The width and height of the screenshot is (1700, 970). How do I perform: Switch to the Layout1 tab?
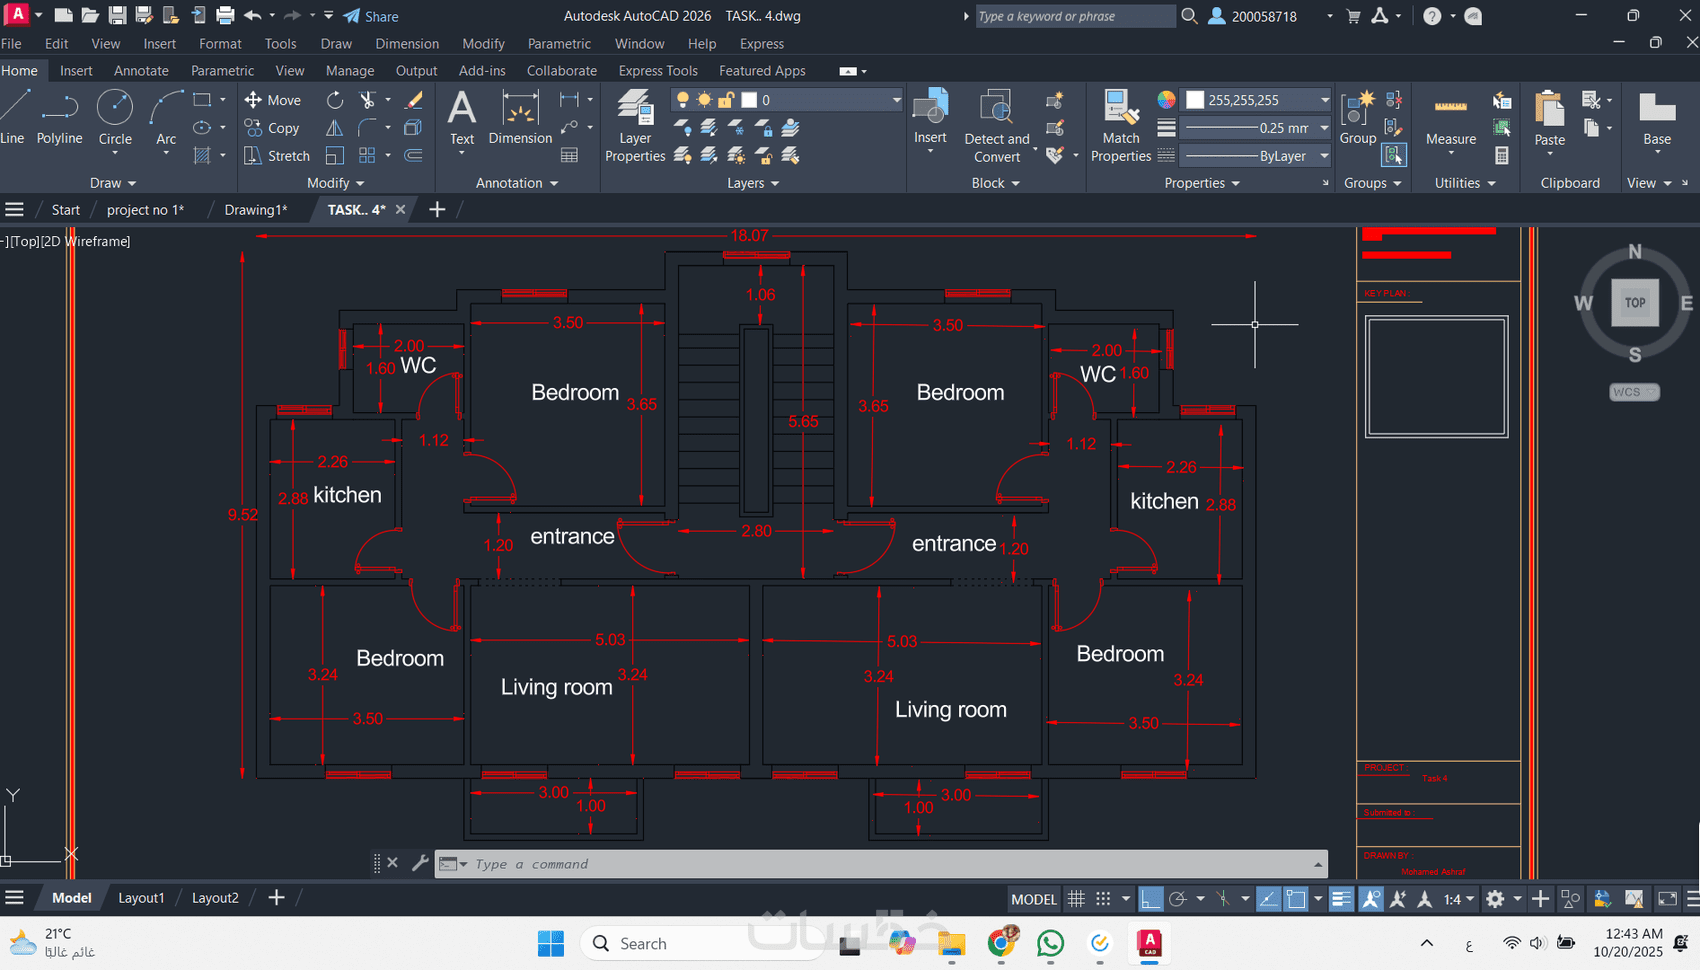point(141,898)
